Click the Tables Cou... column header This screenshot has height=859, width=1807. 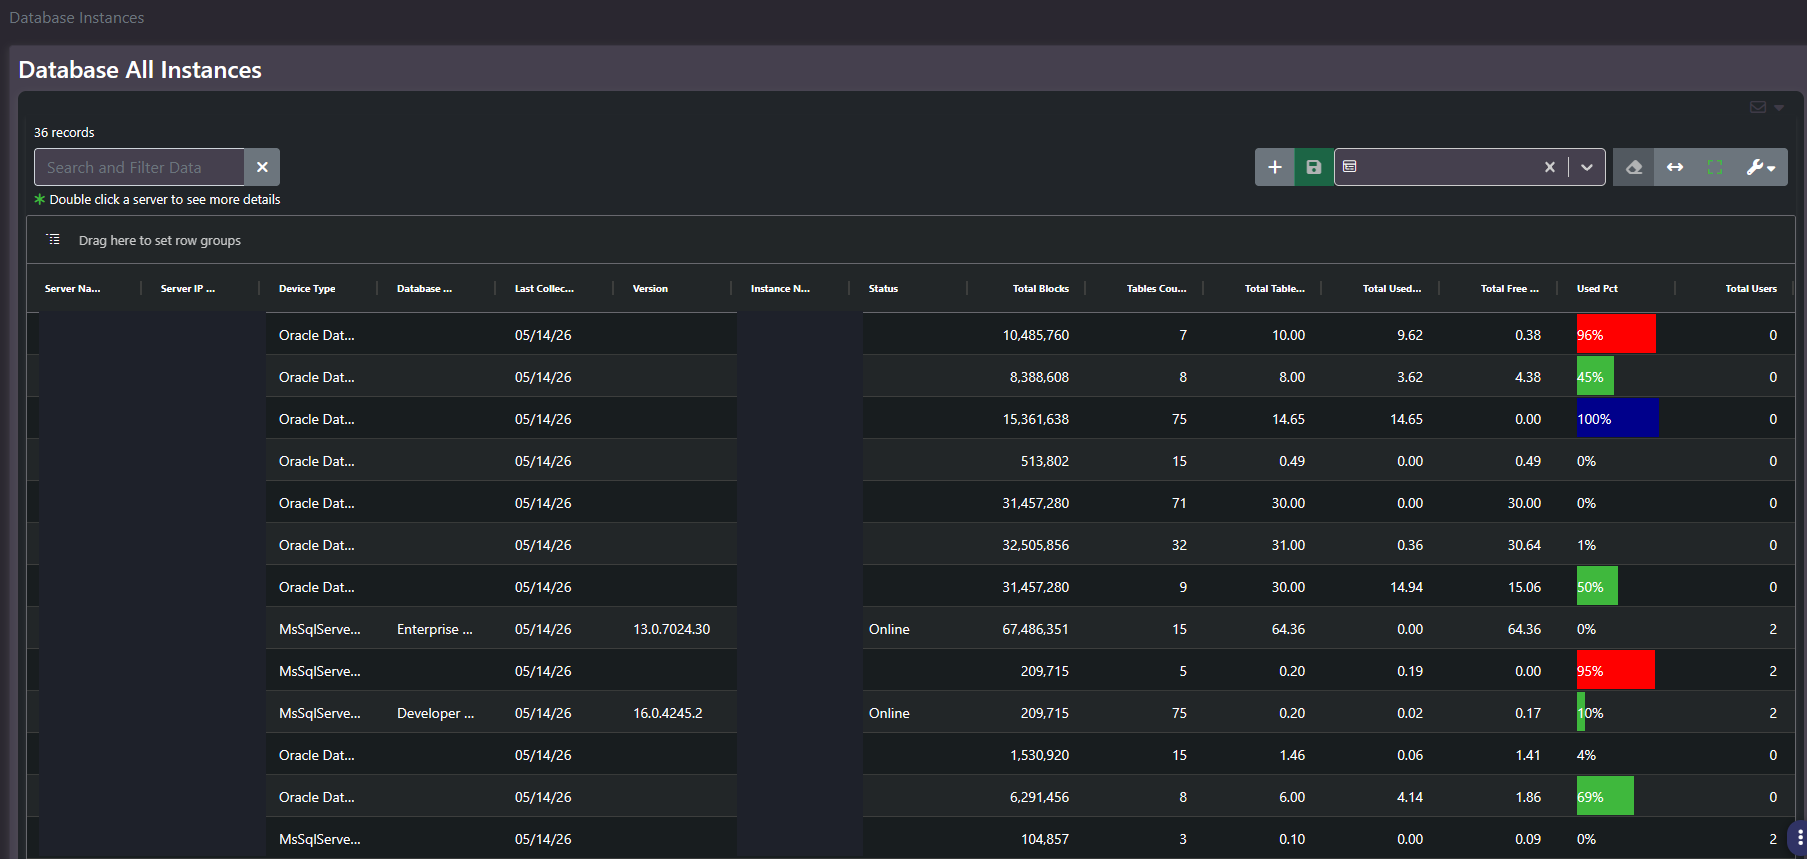(1156, 288)
